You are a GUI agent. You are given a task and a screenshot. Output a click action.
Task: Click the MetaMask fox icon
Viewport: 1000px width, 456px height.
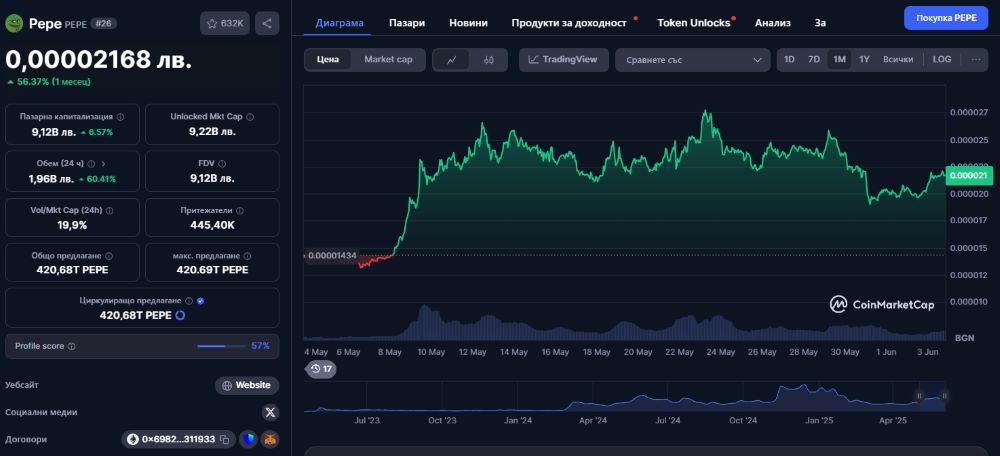(269, 439)
